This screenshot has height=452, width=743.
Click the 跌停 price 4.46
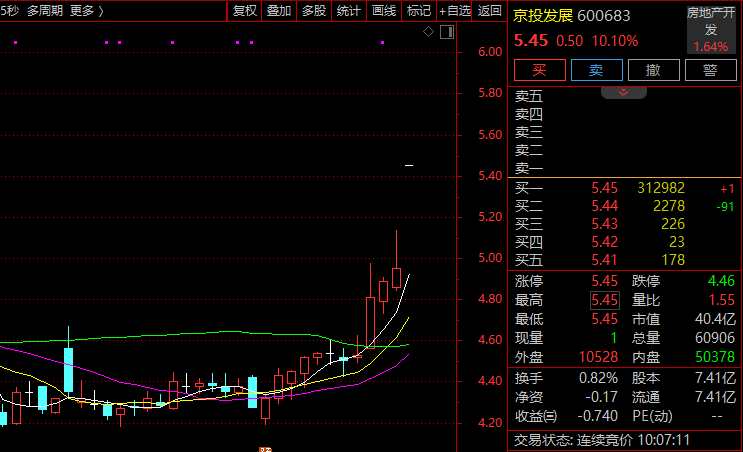point(721,281)
